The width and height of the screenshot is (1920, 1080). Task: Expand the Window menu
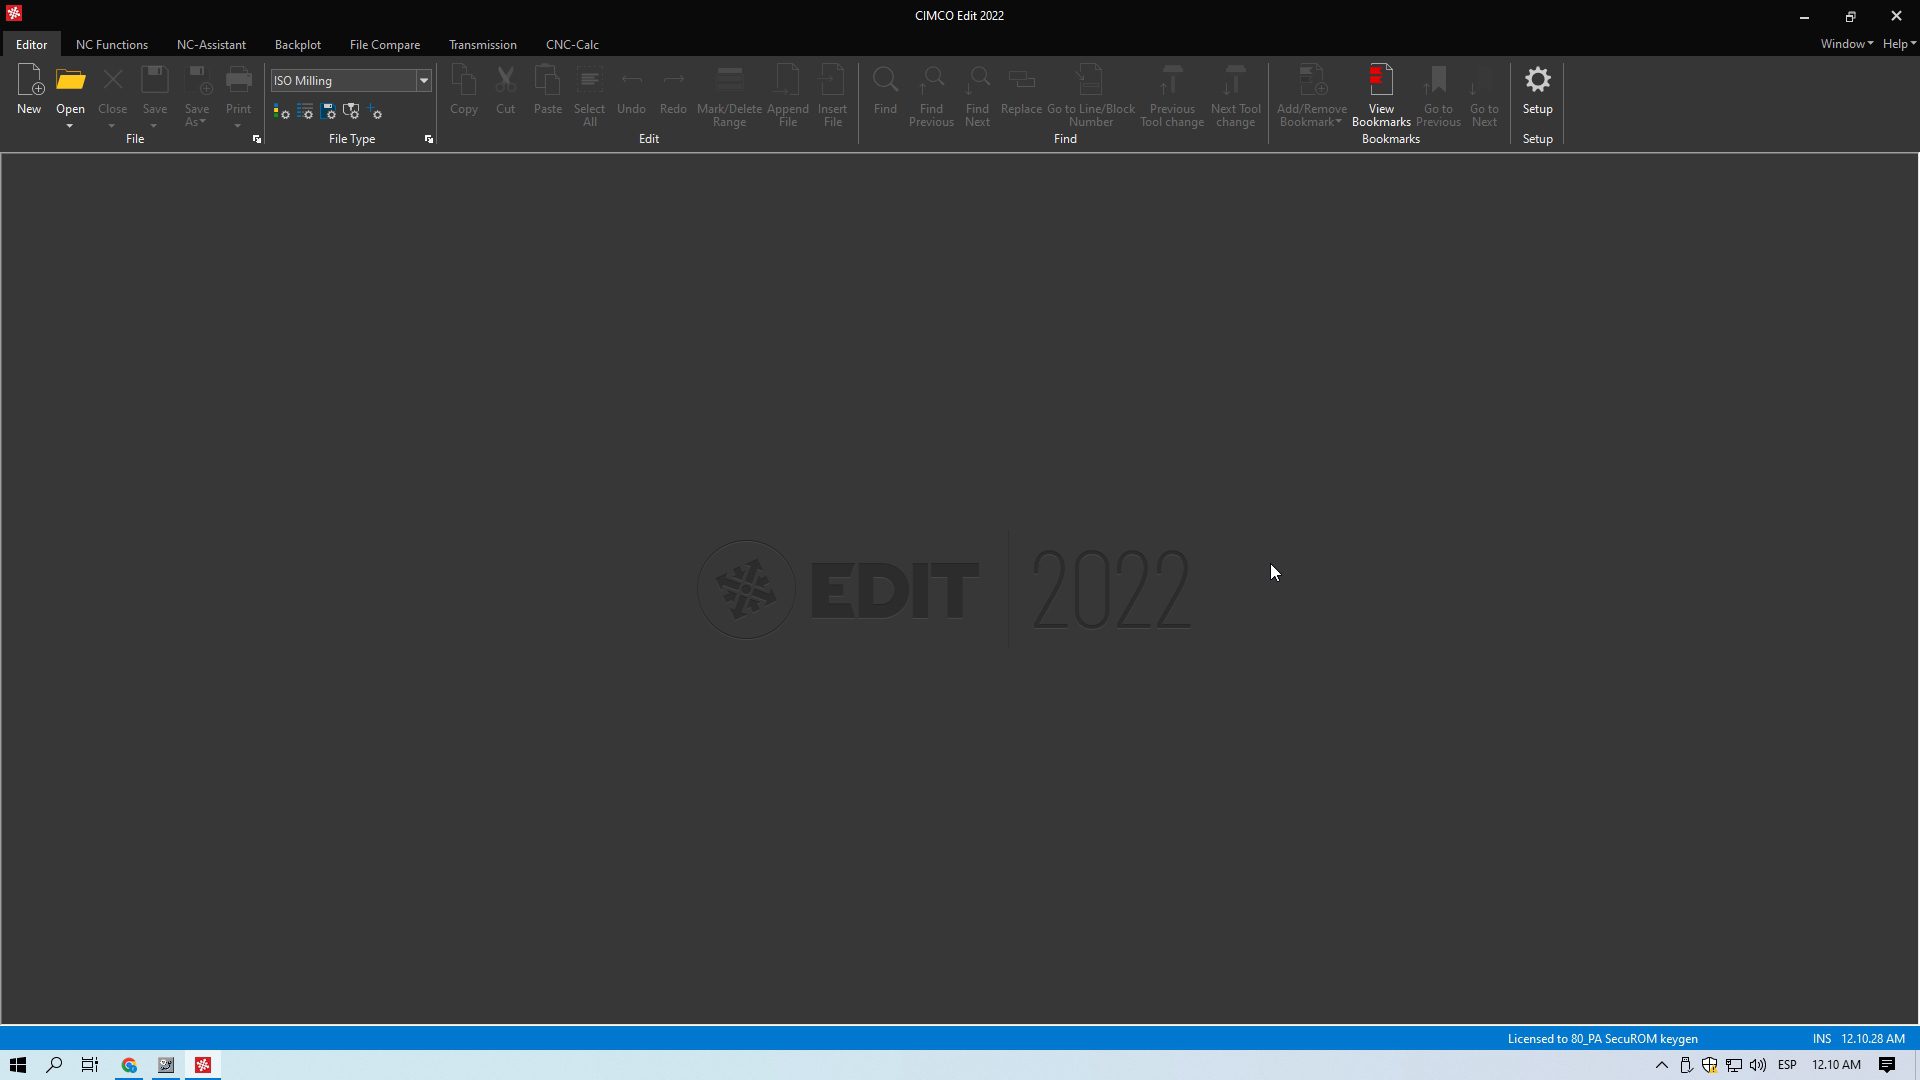1844,44
